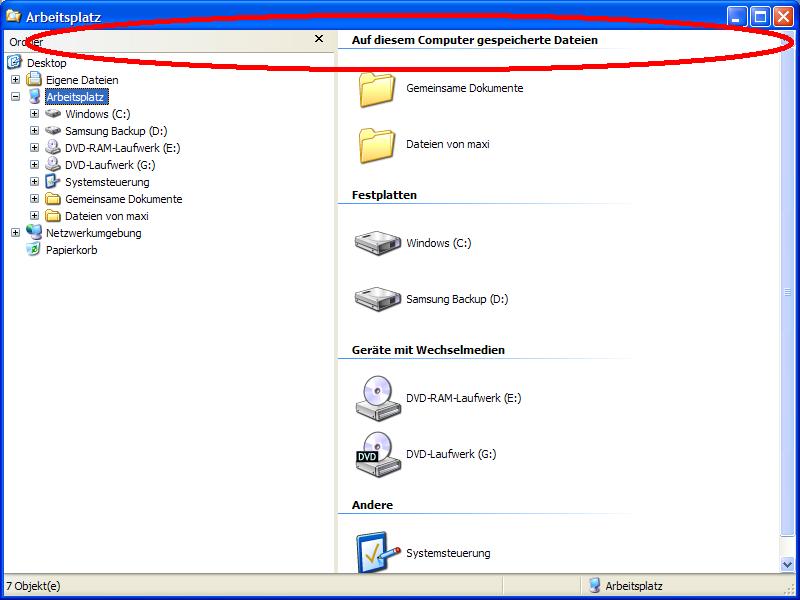
Task: Click Papierkorb recycle bin icon
Action: tap(34, 249)
